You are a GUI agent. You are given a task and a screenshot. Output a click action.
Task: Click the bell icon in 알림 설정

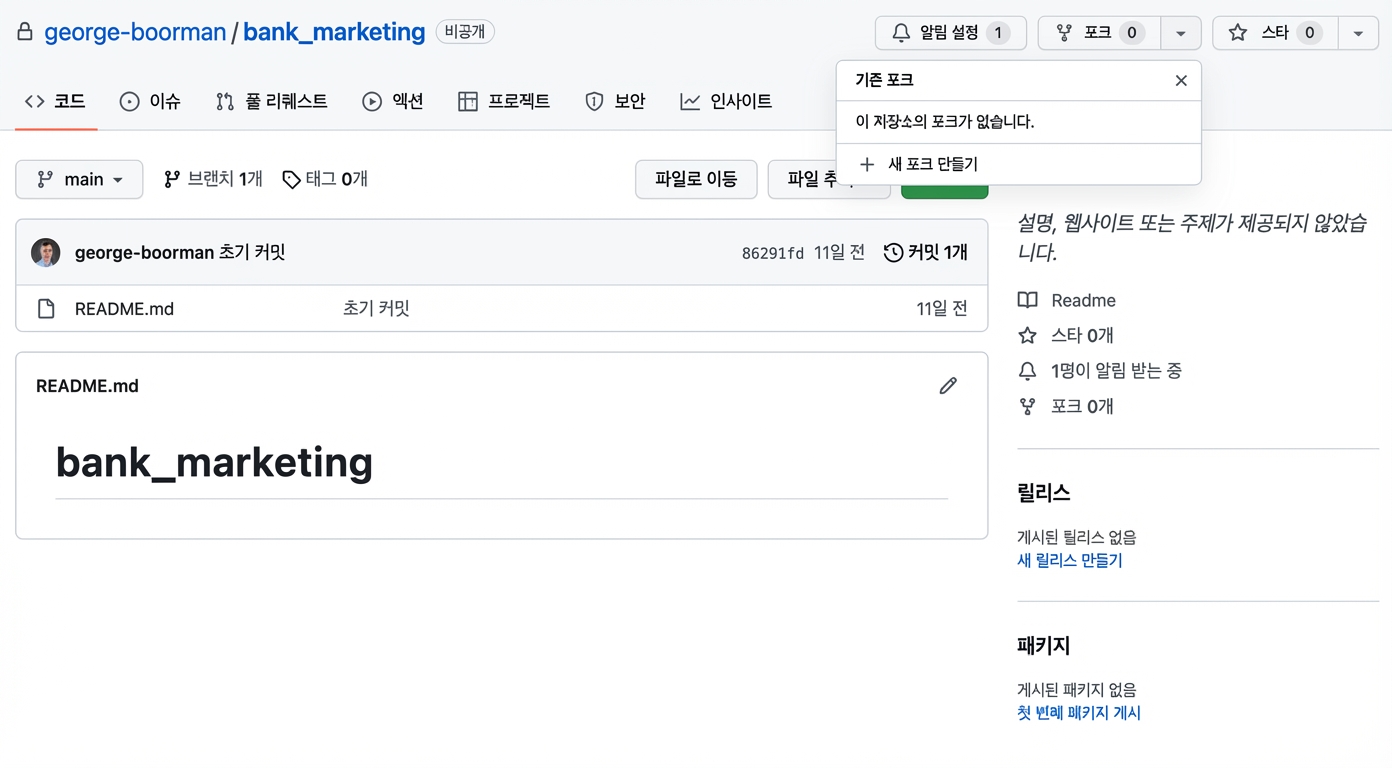click(x=901, y=33)
